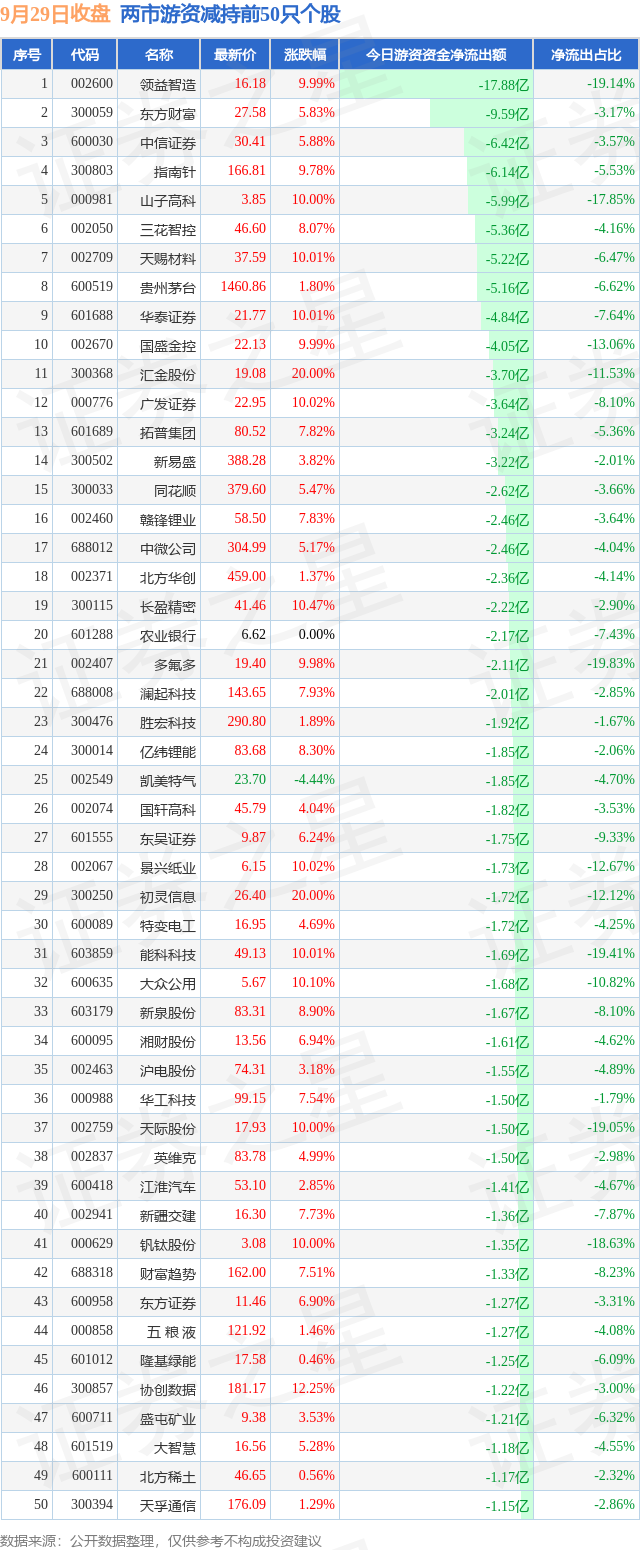Click stock code 002709
Screen dimensions: 640x1550
[x=92, y=258]
